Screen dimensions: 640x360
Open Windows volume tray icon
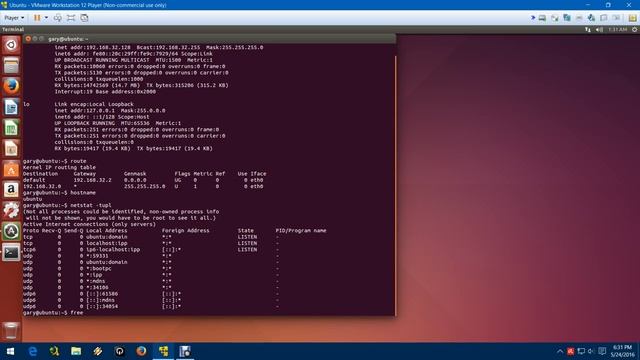pos(591,351)
